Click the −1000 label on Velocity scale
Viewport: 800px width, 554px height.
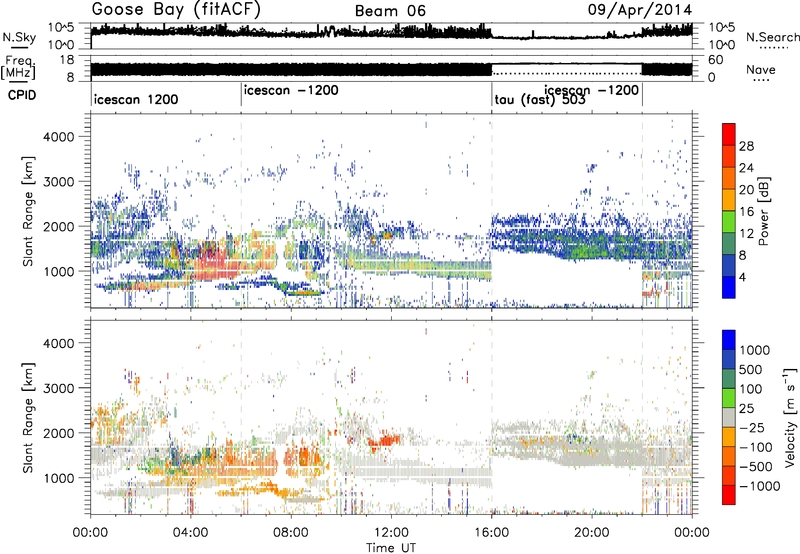point(759,486)
